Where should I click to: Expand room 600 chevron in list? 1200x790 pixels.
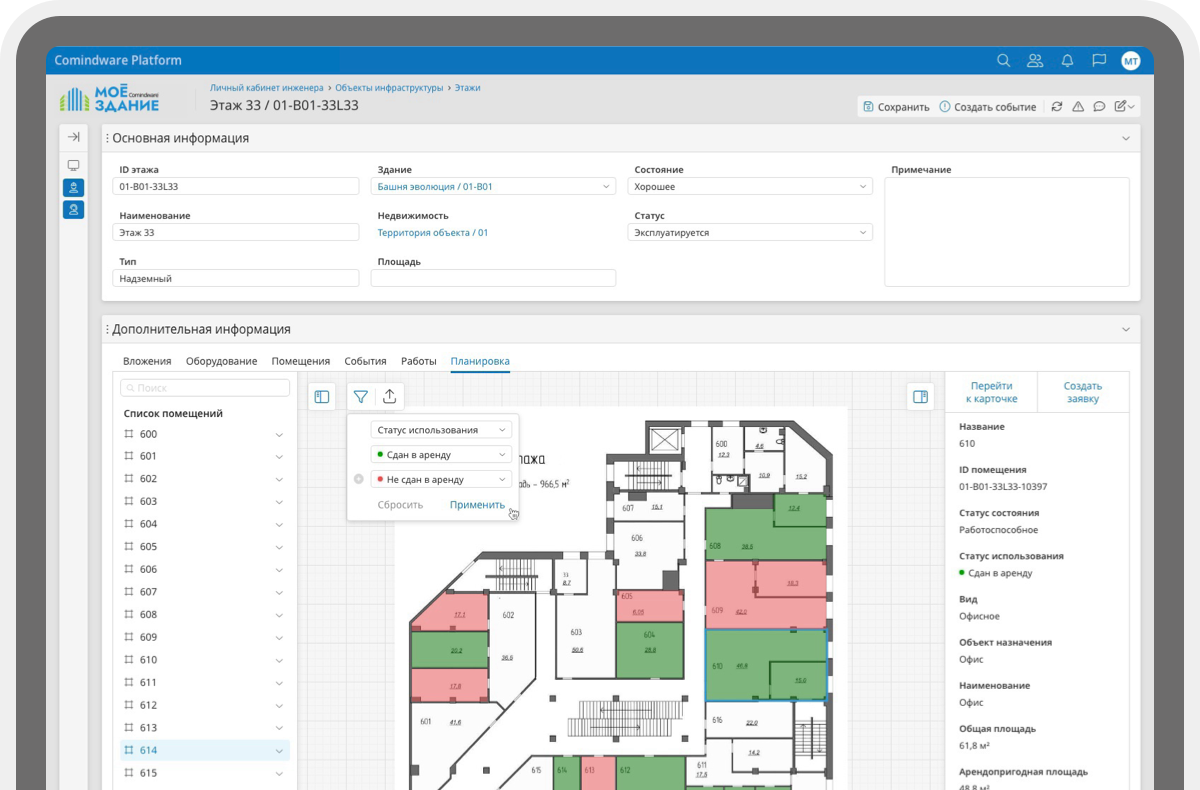pyautogui.click(x=279, y=435)
